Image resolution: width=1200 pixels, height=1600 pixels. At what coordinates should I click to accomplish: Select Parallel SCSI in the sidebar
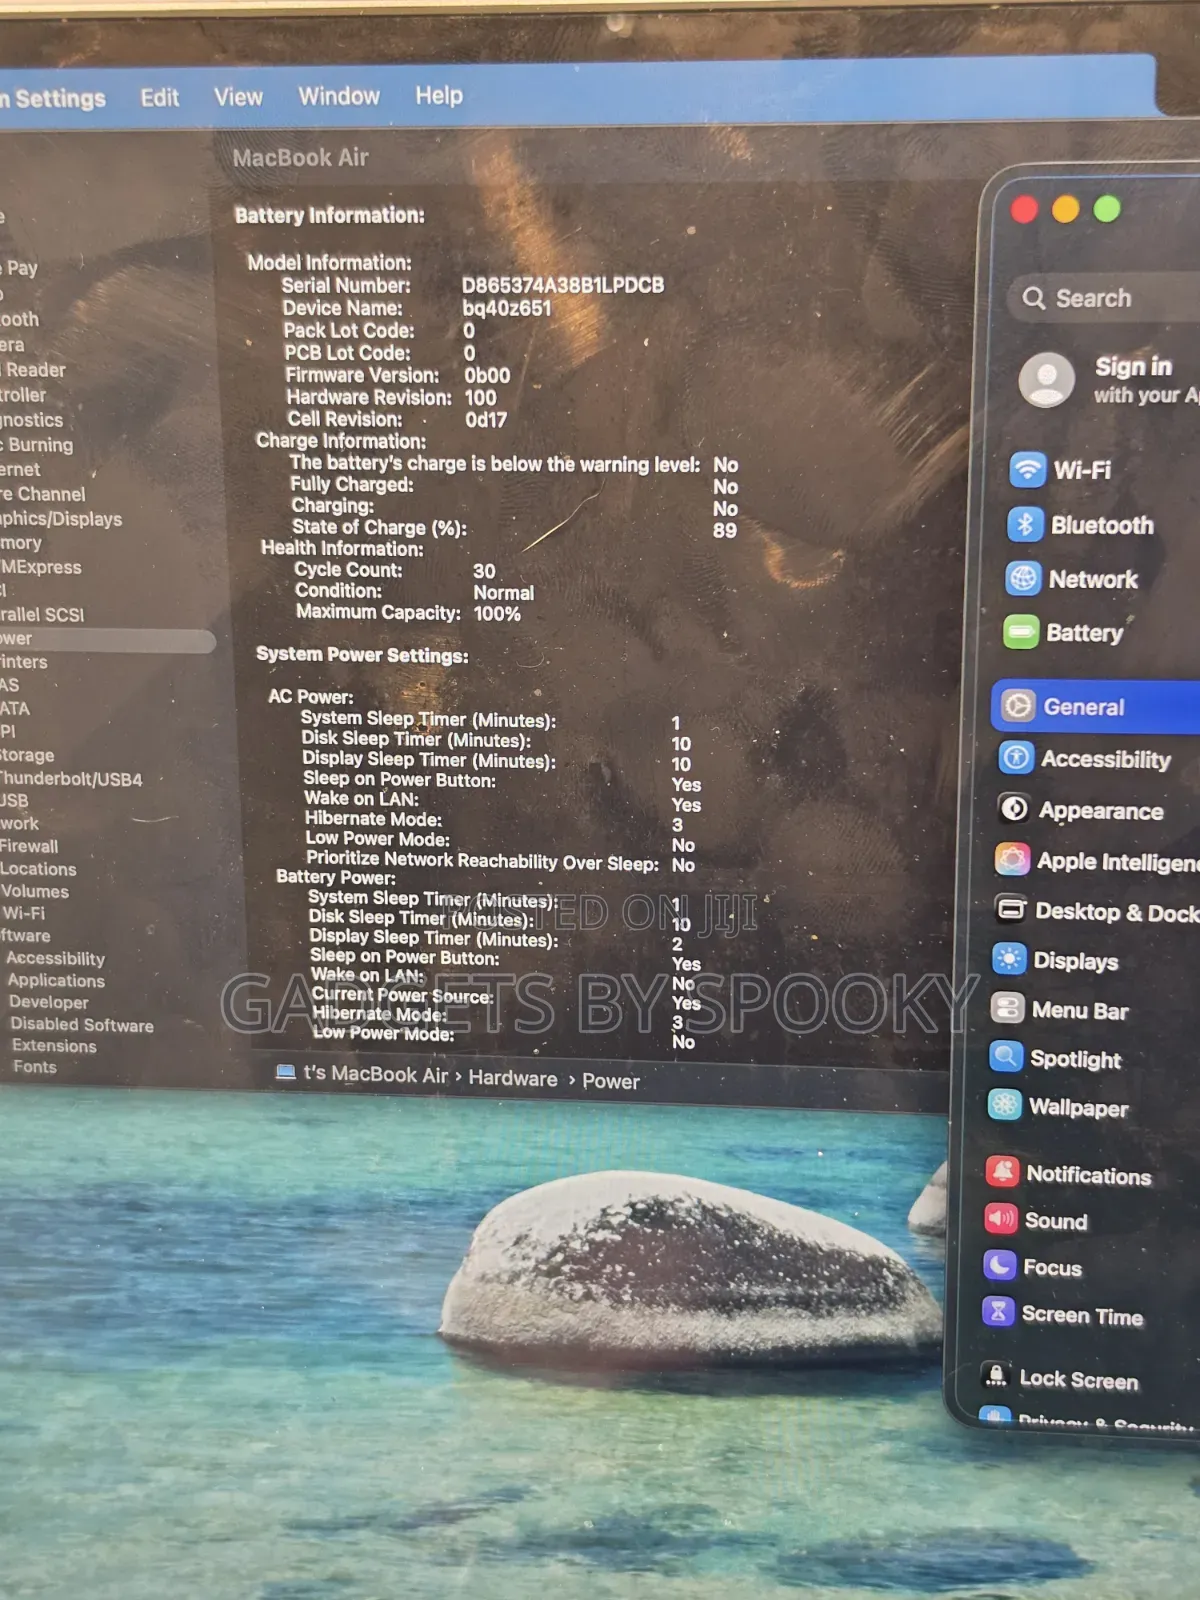click(x=42, y=614)
